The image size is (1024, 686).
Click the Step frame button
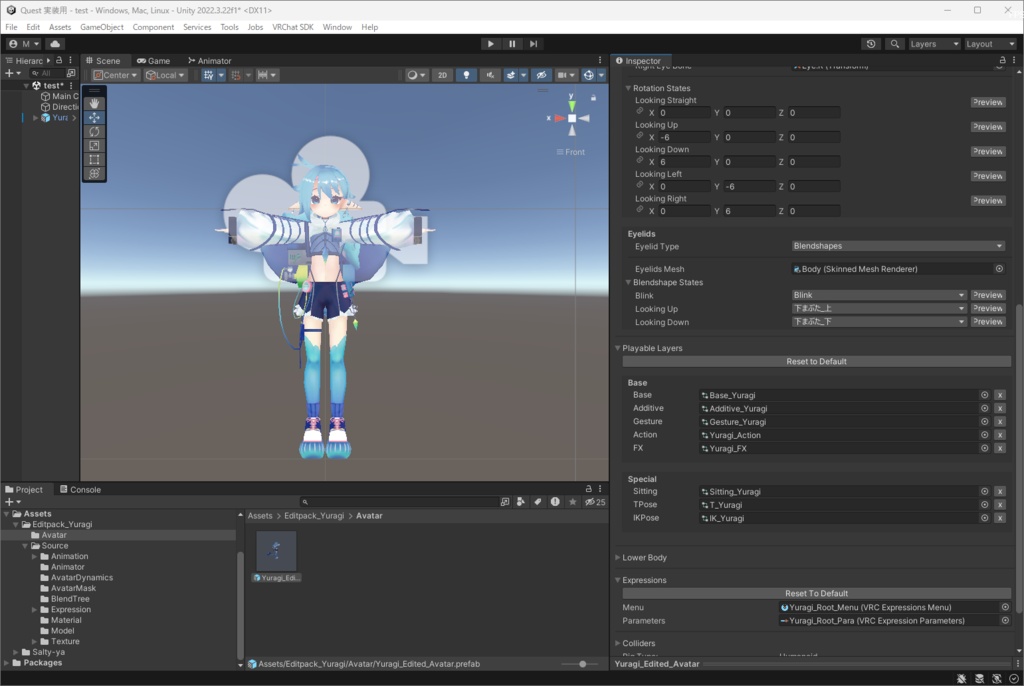(x=534, y=44)
